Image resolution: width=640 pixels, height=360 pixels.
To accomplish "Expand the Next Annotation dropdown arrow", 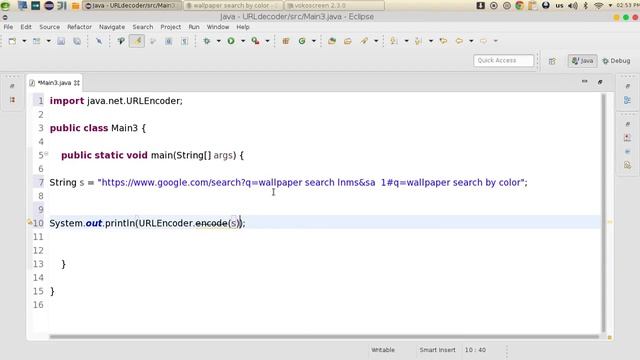I will (x=406, y=41).
